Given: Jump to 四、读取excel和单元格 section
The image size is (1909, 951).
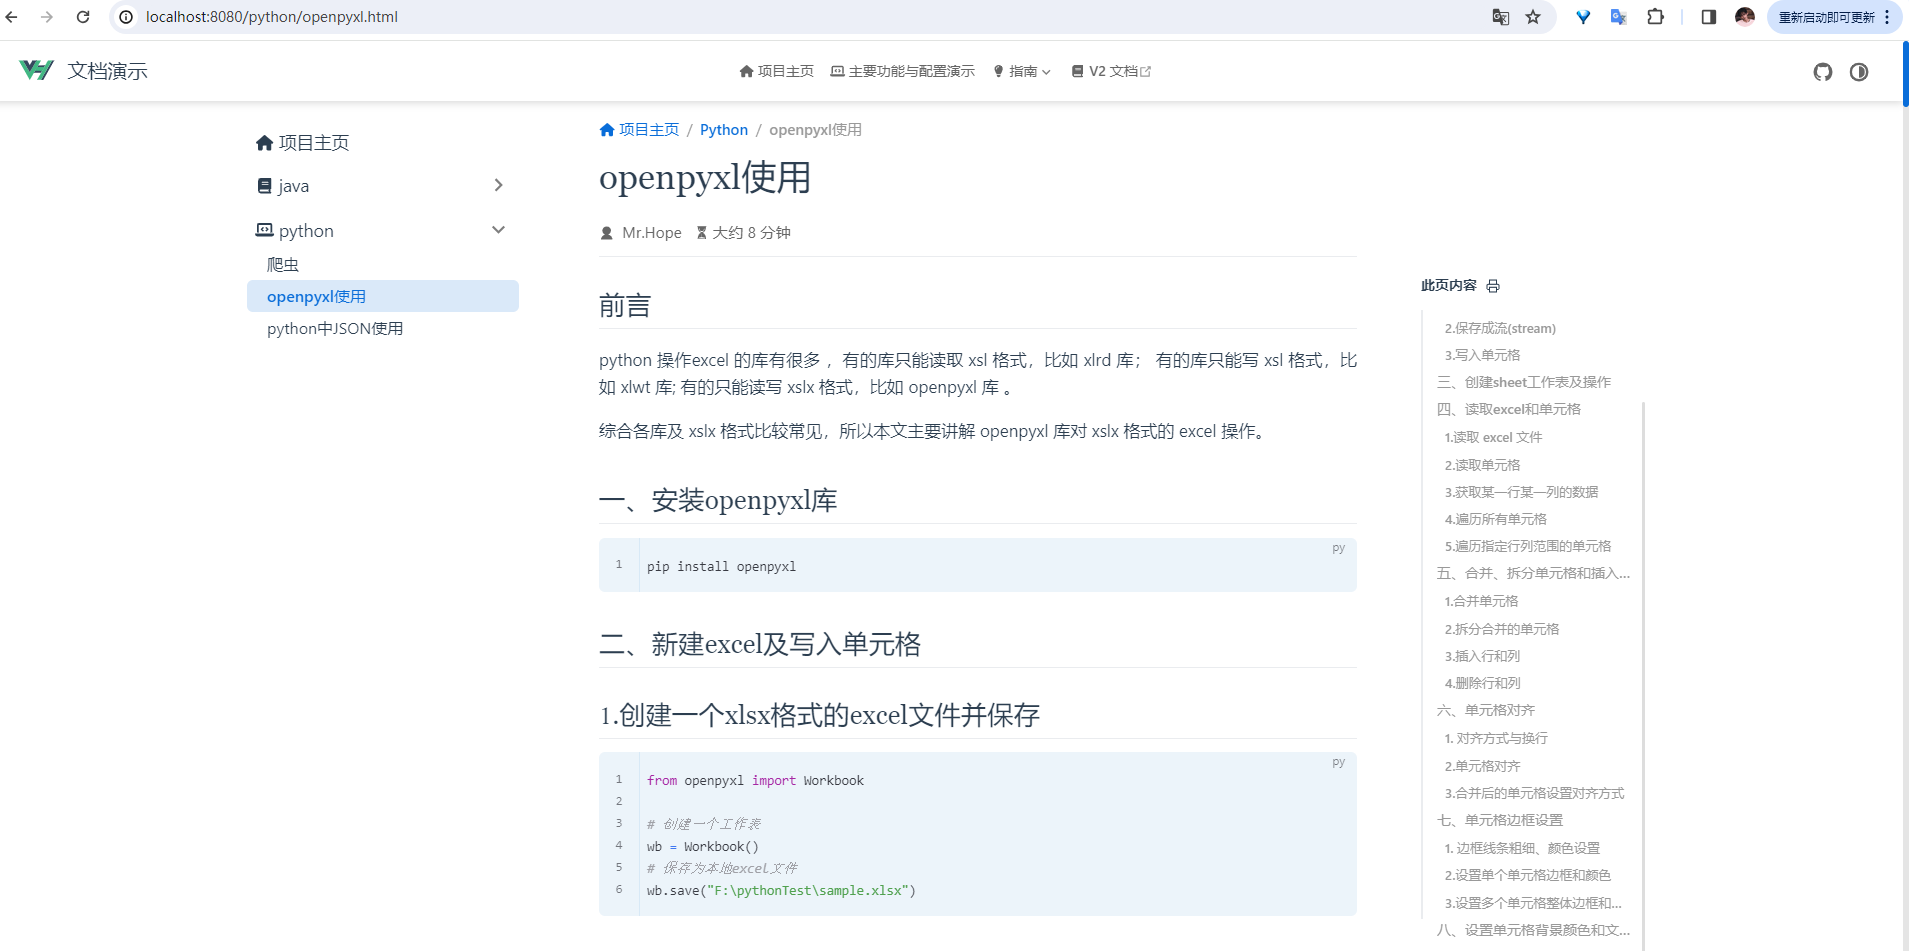Looking at the screenshot, I should pyautogui.click(x=1509, y=409).
